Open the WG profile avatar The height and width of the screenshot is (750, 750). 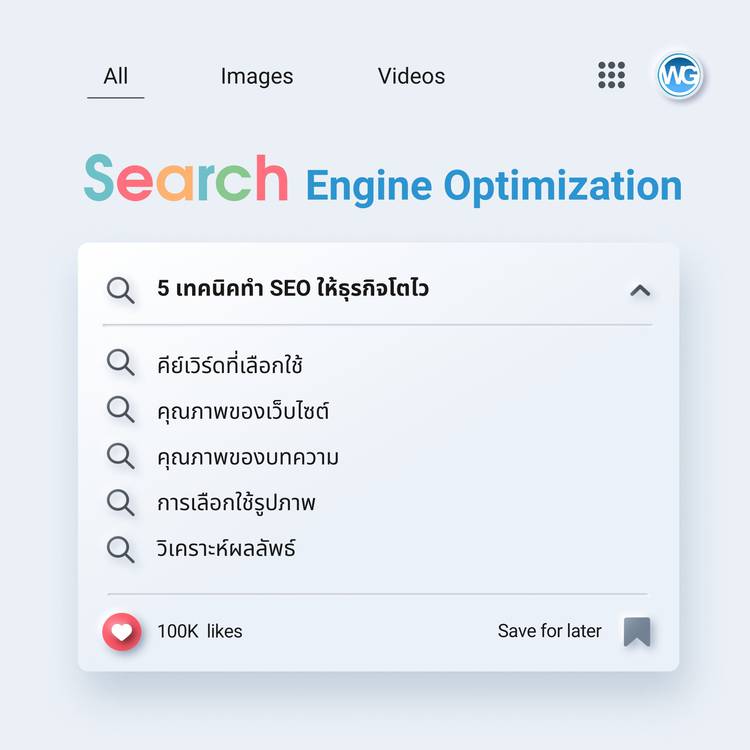[x=680, y=75]
